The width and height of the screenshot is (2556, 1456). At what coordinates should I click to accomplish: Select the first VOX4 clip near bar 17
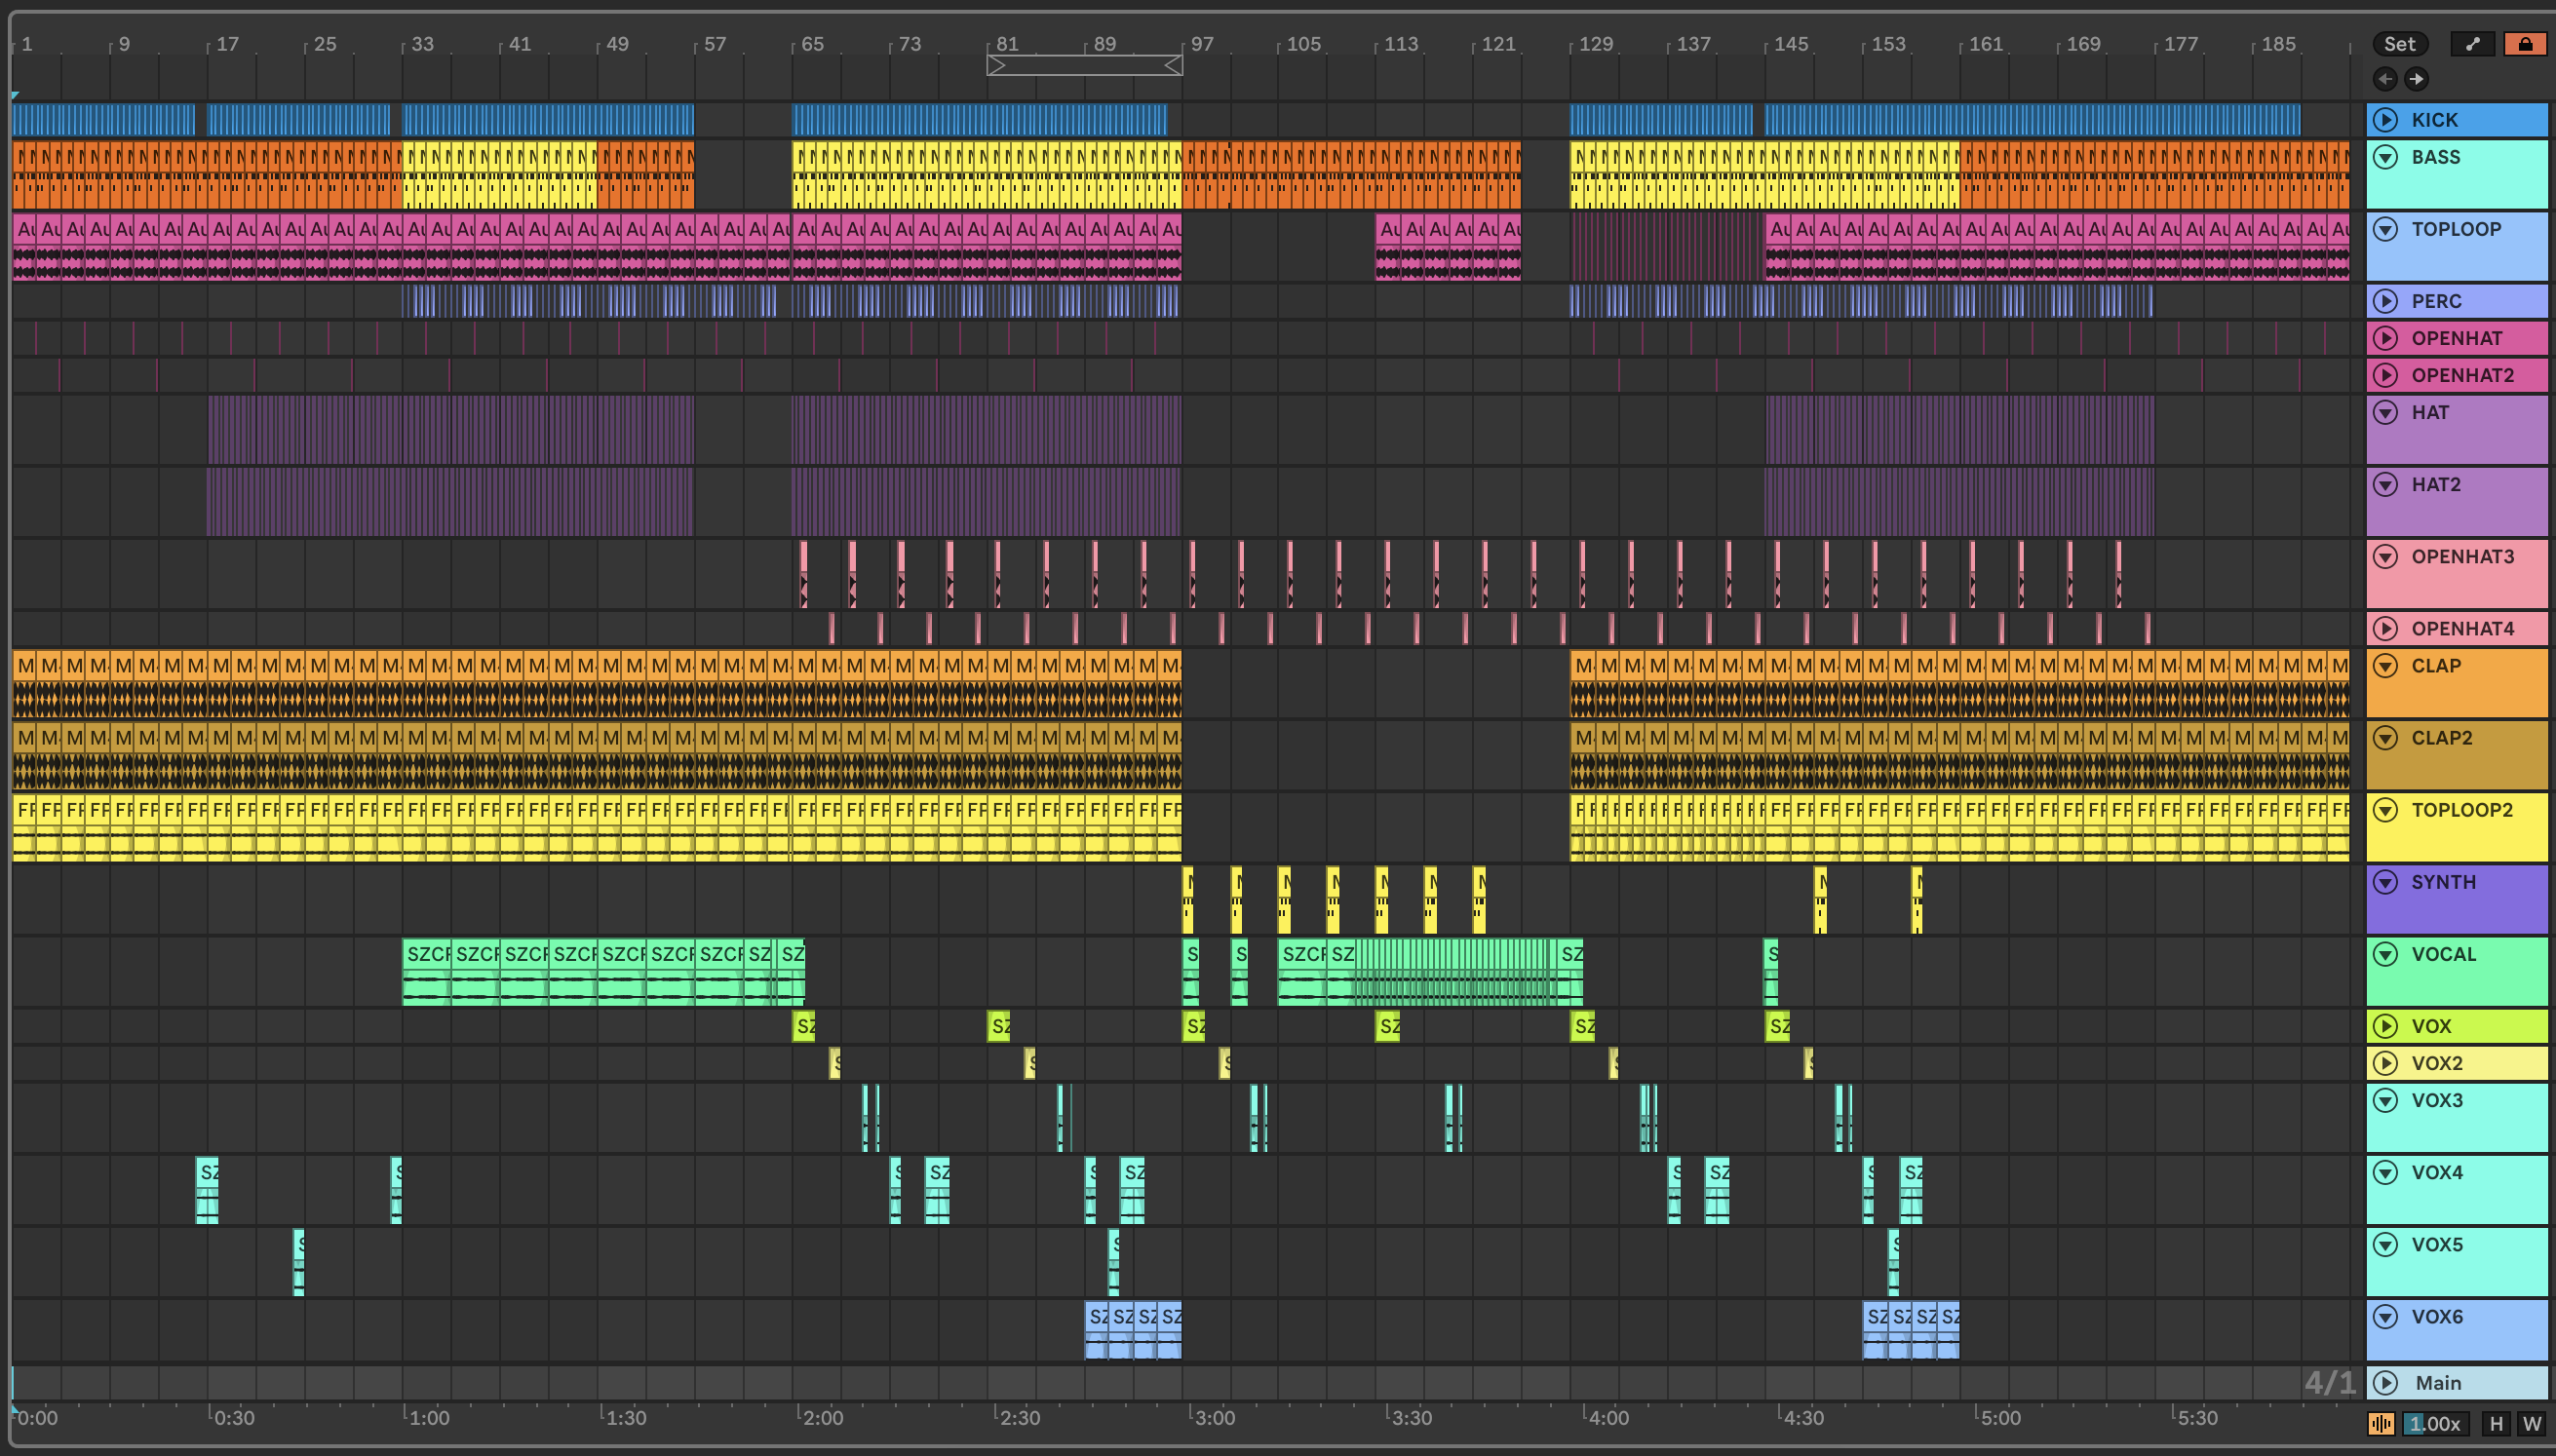(x=207, y=1190)
